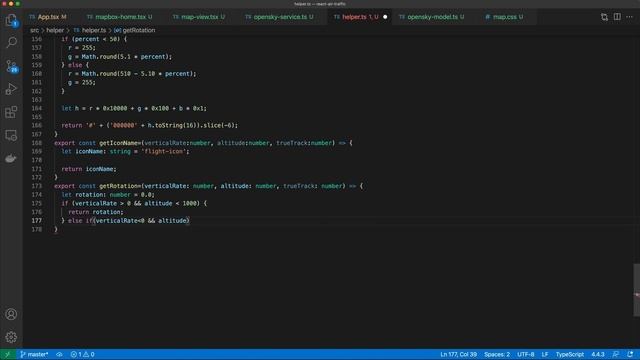
Task: Click the src breadcrumb segment
Action: [34, 30]
